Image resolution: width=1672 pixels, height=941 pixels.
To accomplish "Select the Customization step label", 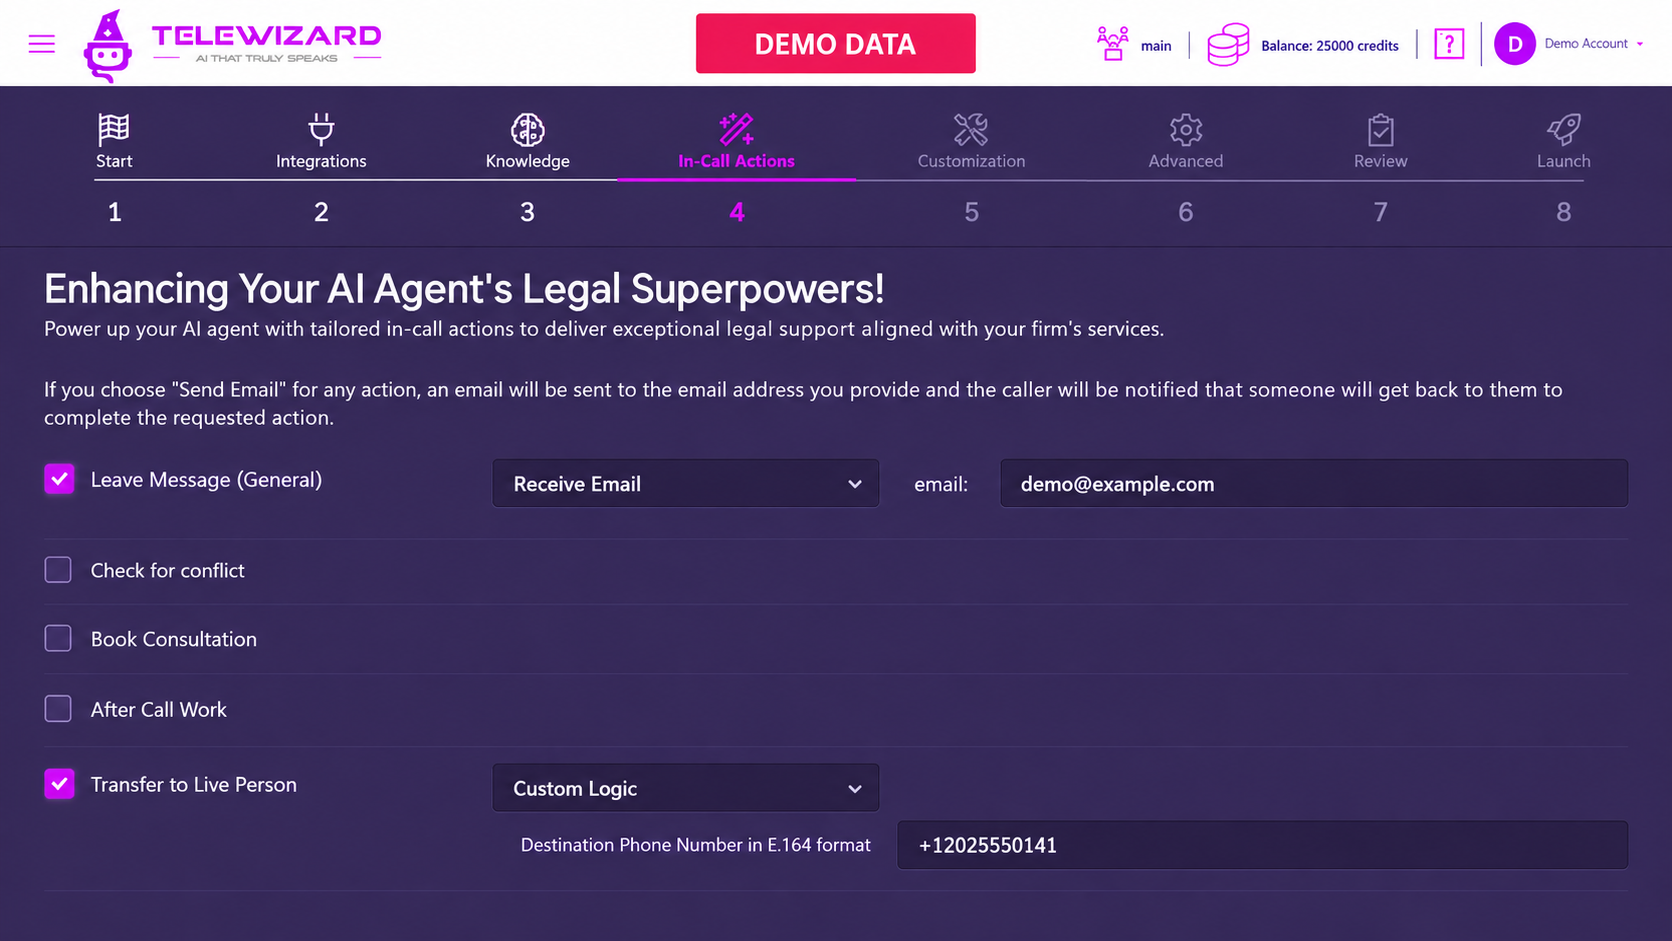I will tap(971, 161).
